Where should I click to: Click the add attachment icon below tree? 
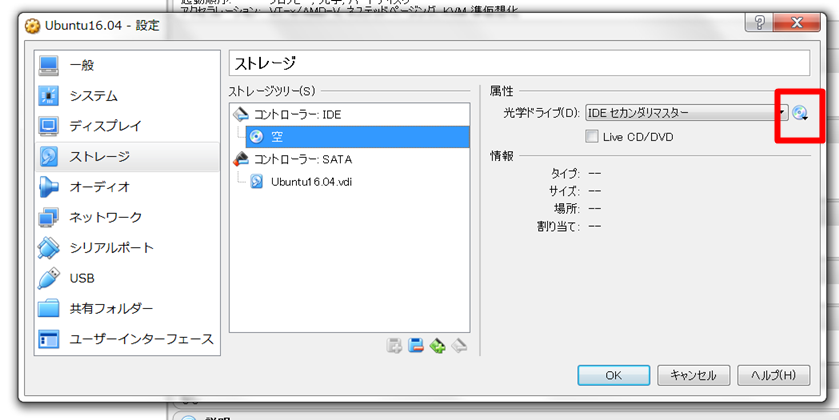tap(394, 346)
